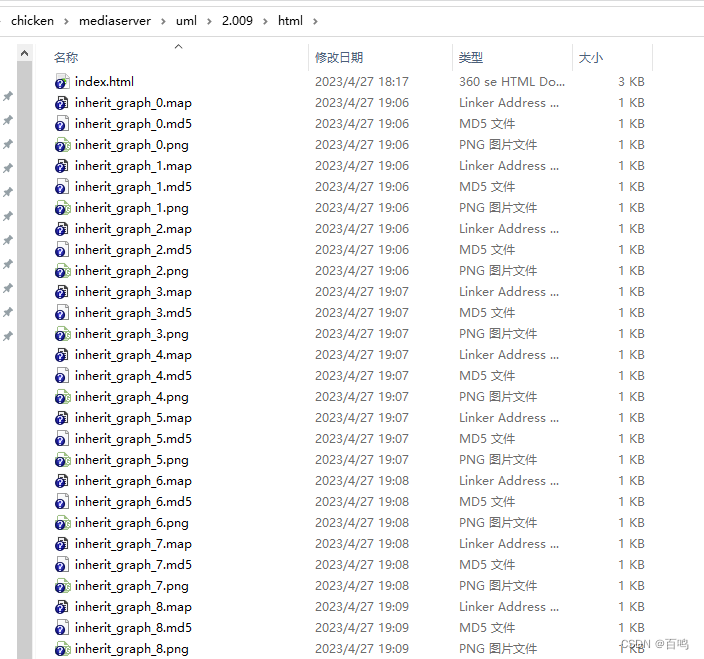Click the inherit_graph_3.png image icon
This screenshot has height=659, width=704.
62,334
